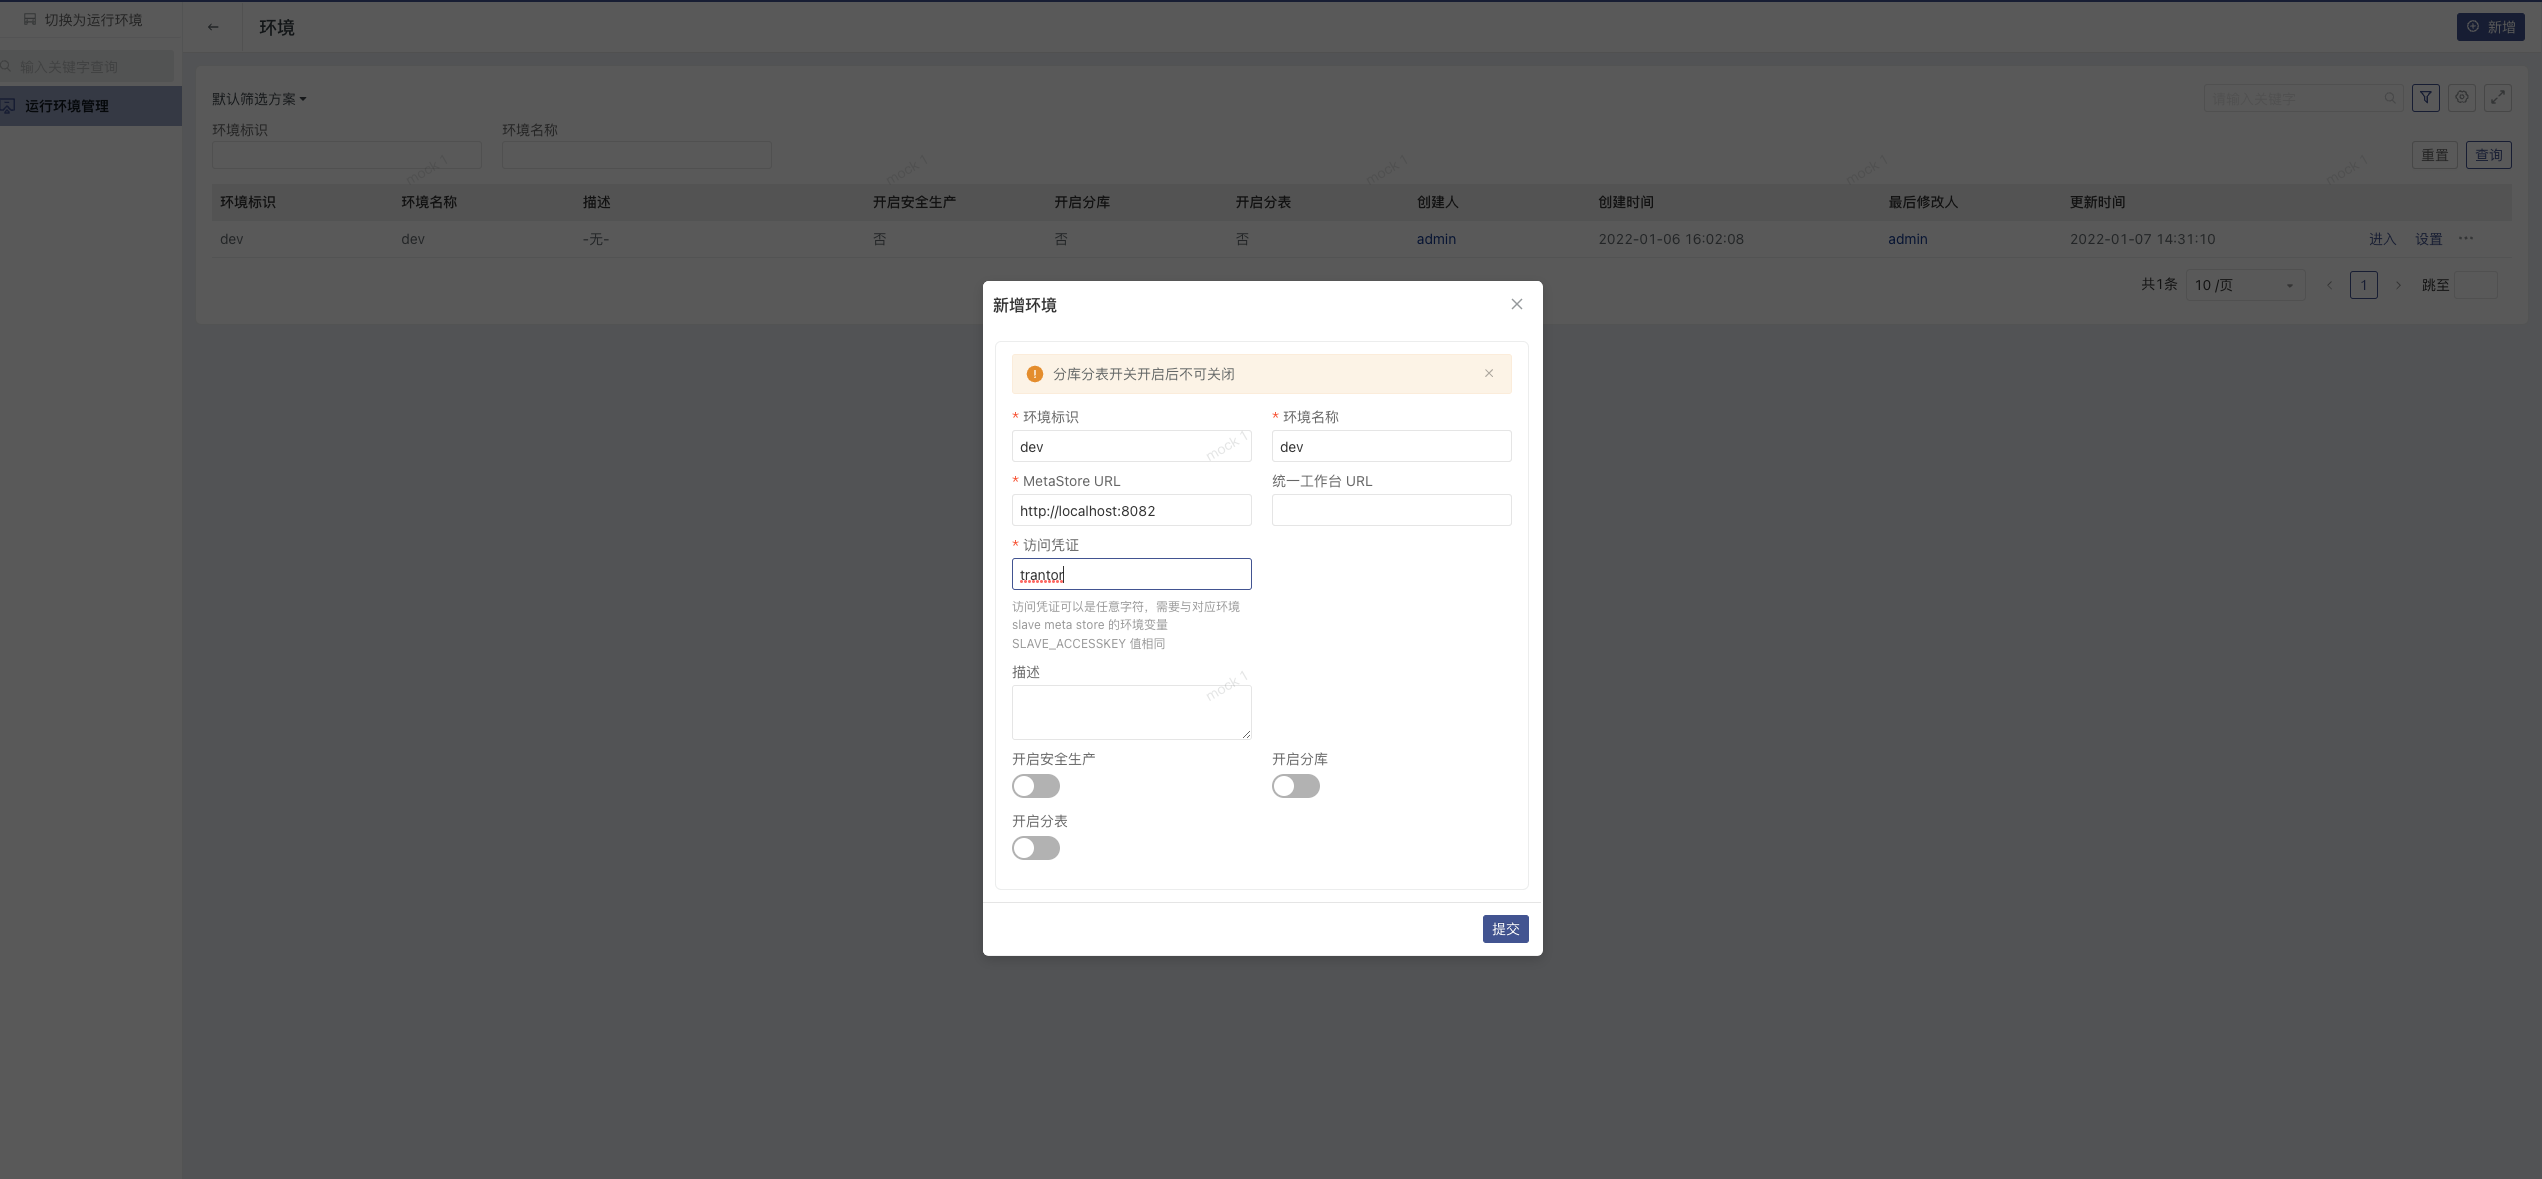Screen dimensions: 2542x1179
Task: Click the 描述 column header
Action: point(596,202)
